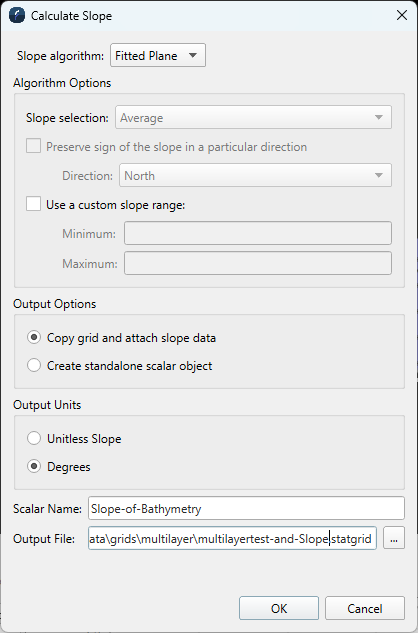Enable Use a custom slope range

(34, 204)
